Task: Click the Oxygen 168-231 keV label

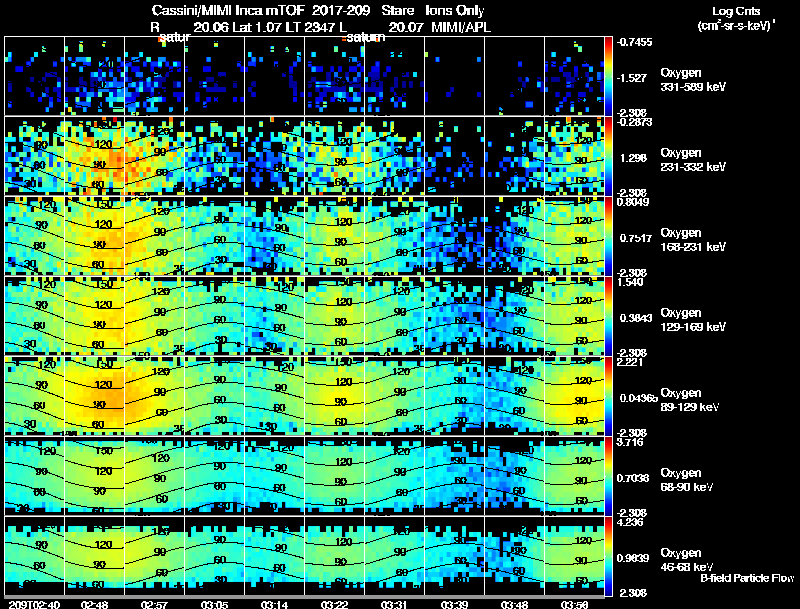Action: [x=693, y=240]
